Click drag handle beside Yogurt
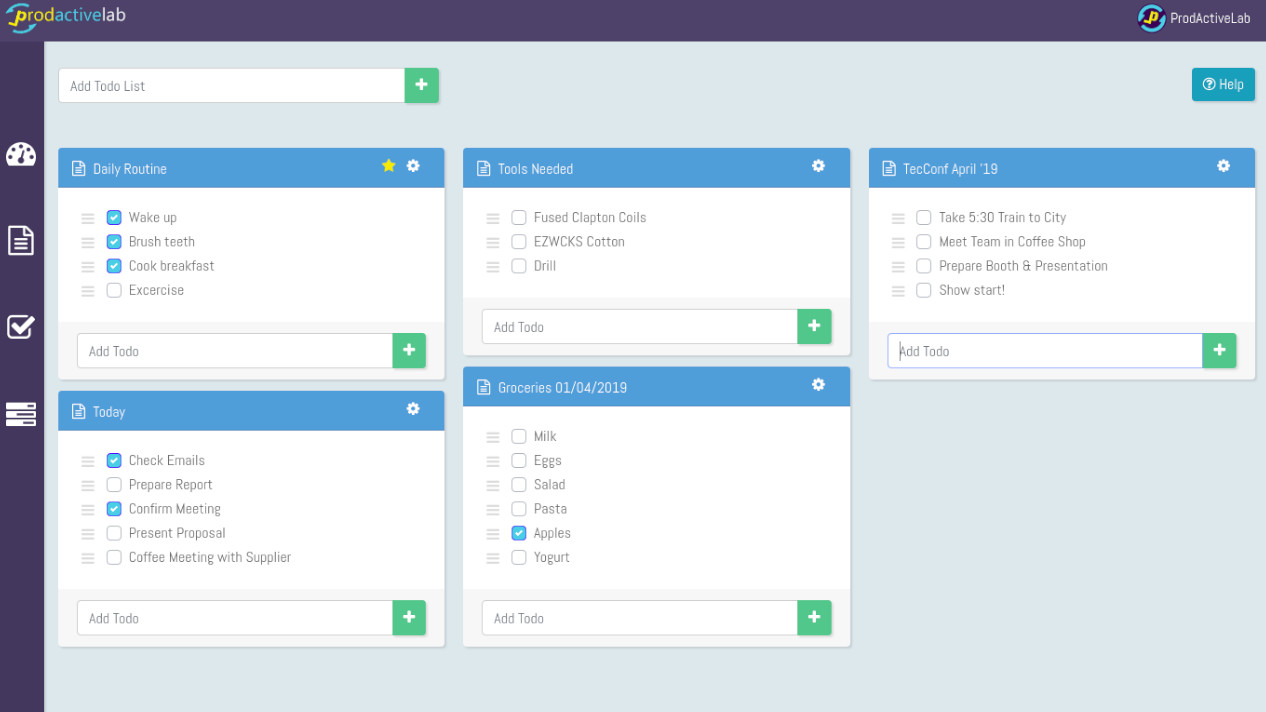The image size is (1266, 712). (x=493, y=558)
